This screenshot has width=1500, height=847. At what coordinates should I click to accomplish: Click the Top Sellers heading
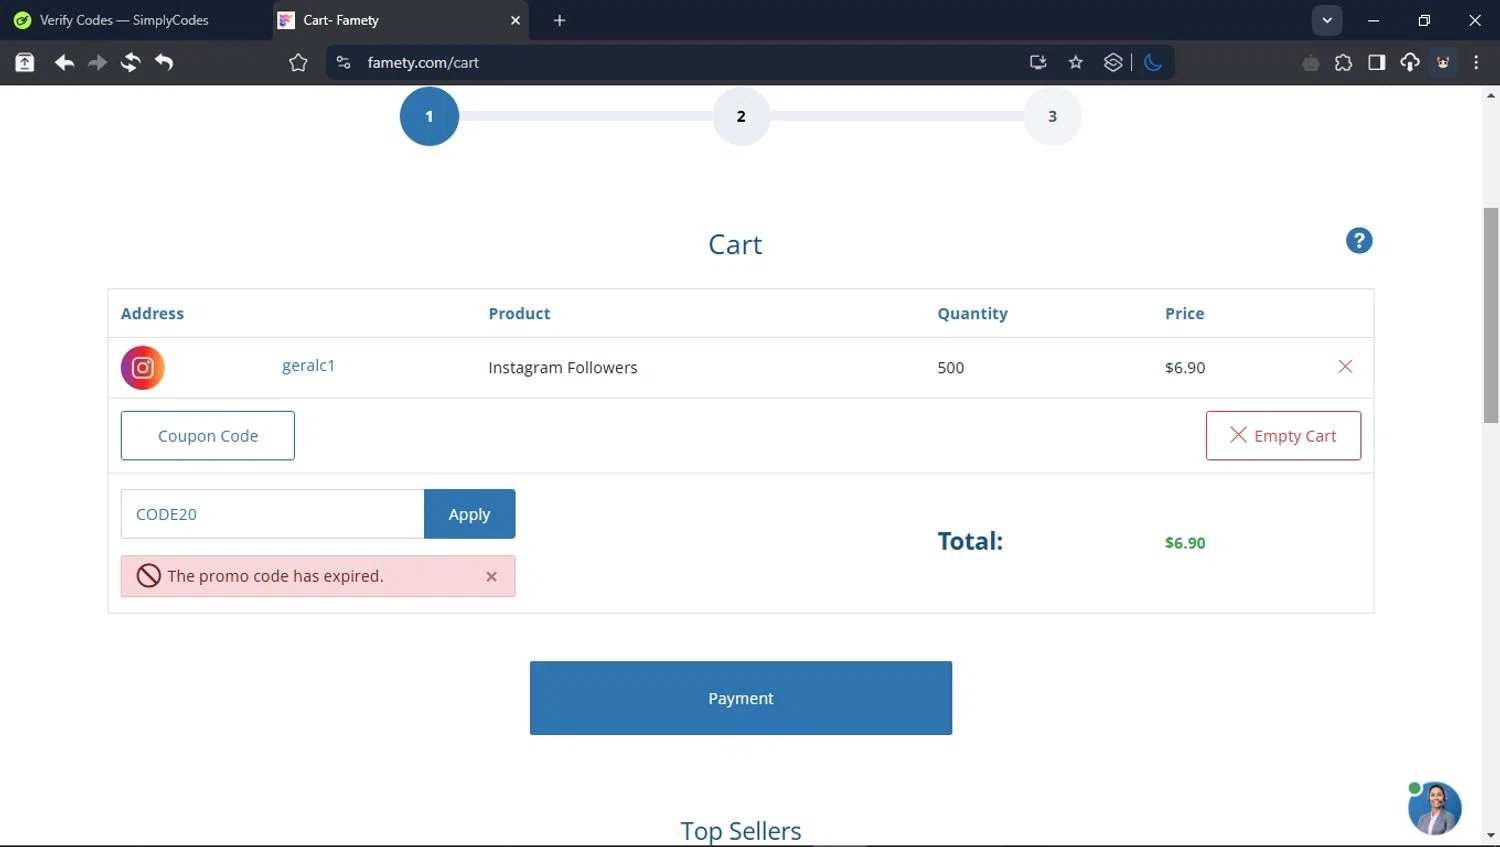click(741, 831)
